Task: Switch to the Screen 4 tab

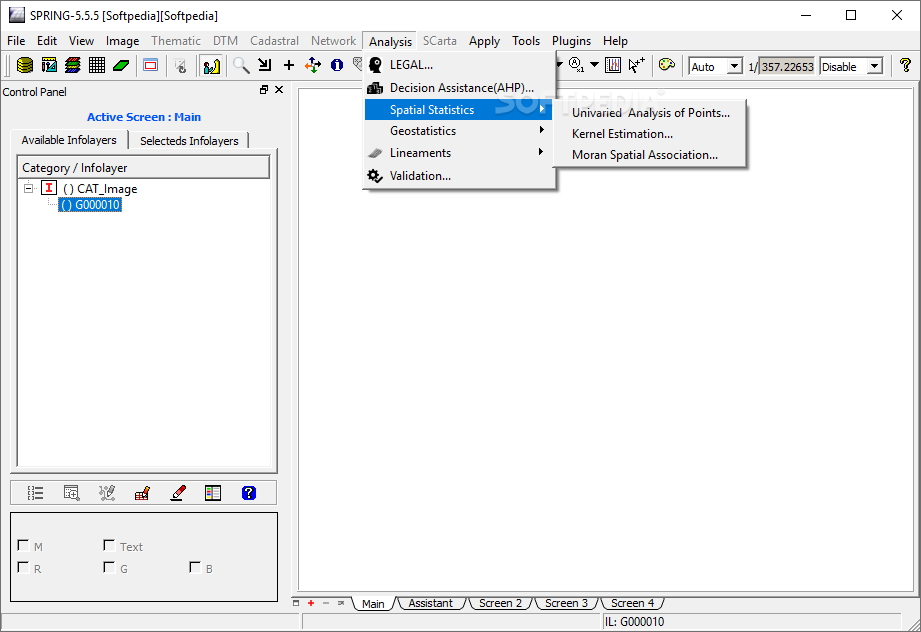Action: point(632,603)
